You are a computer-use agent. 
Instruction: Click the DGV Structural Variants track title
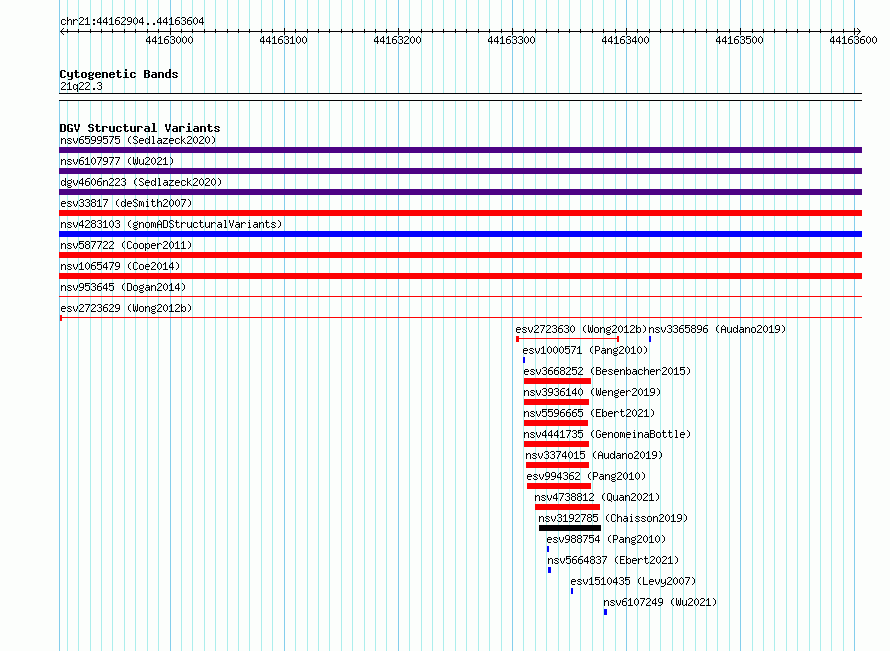140,128
